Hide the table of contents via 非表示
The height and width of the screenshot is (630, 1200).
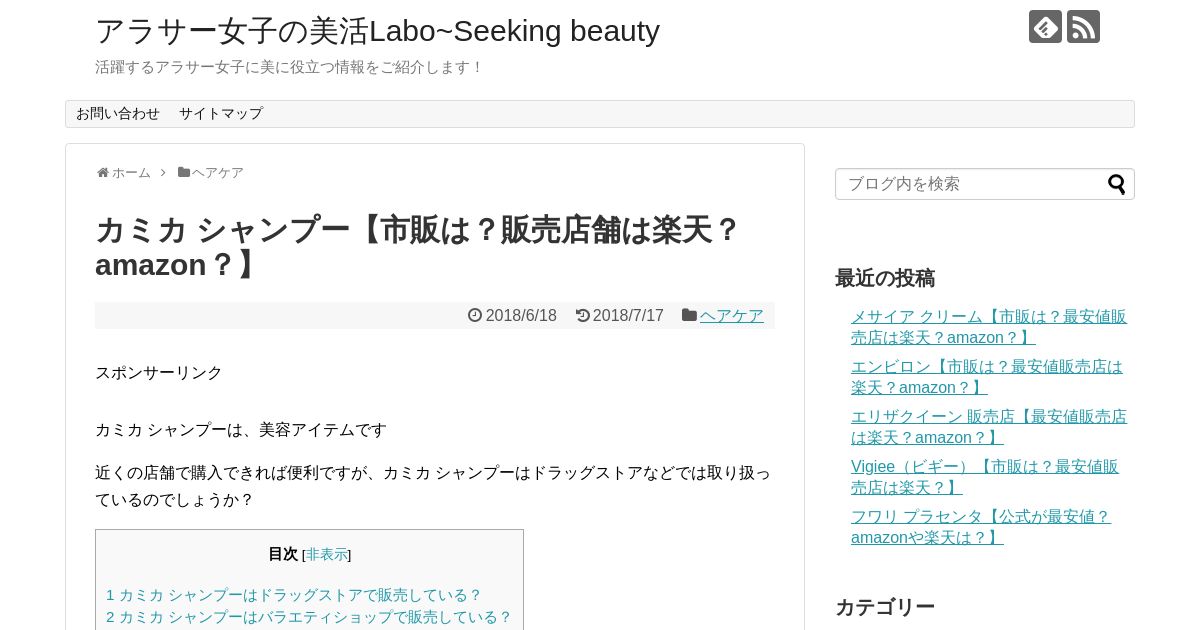click(327, 554)
